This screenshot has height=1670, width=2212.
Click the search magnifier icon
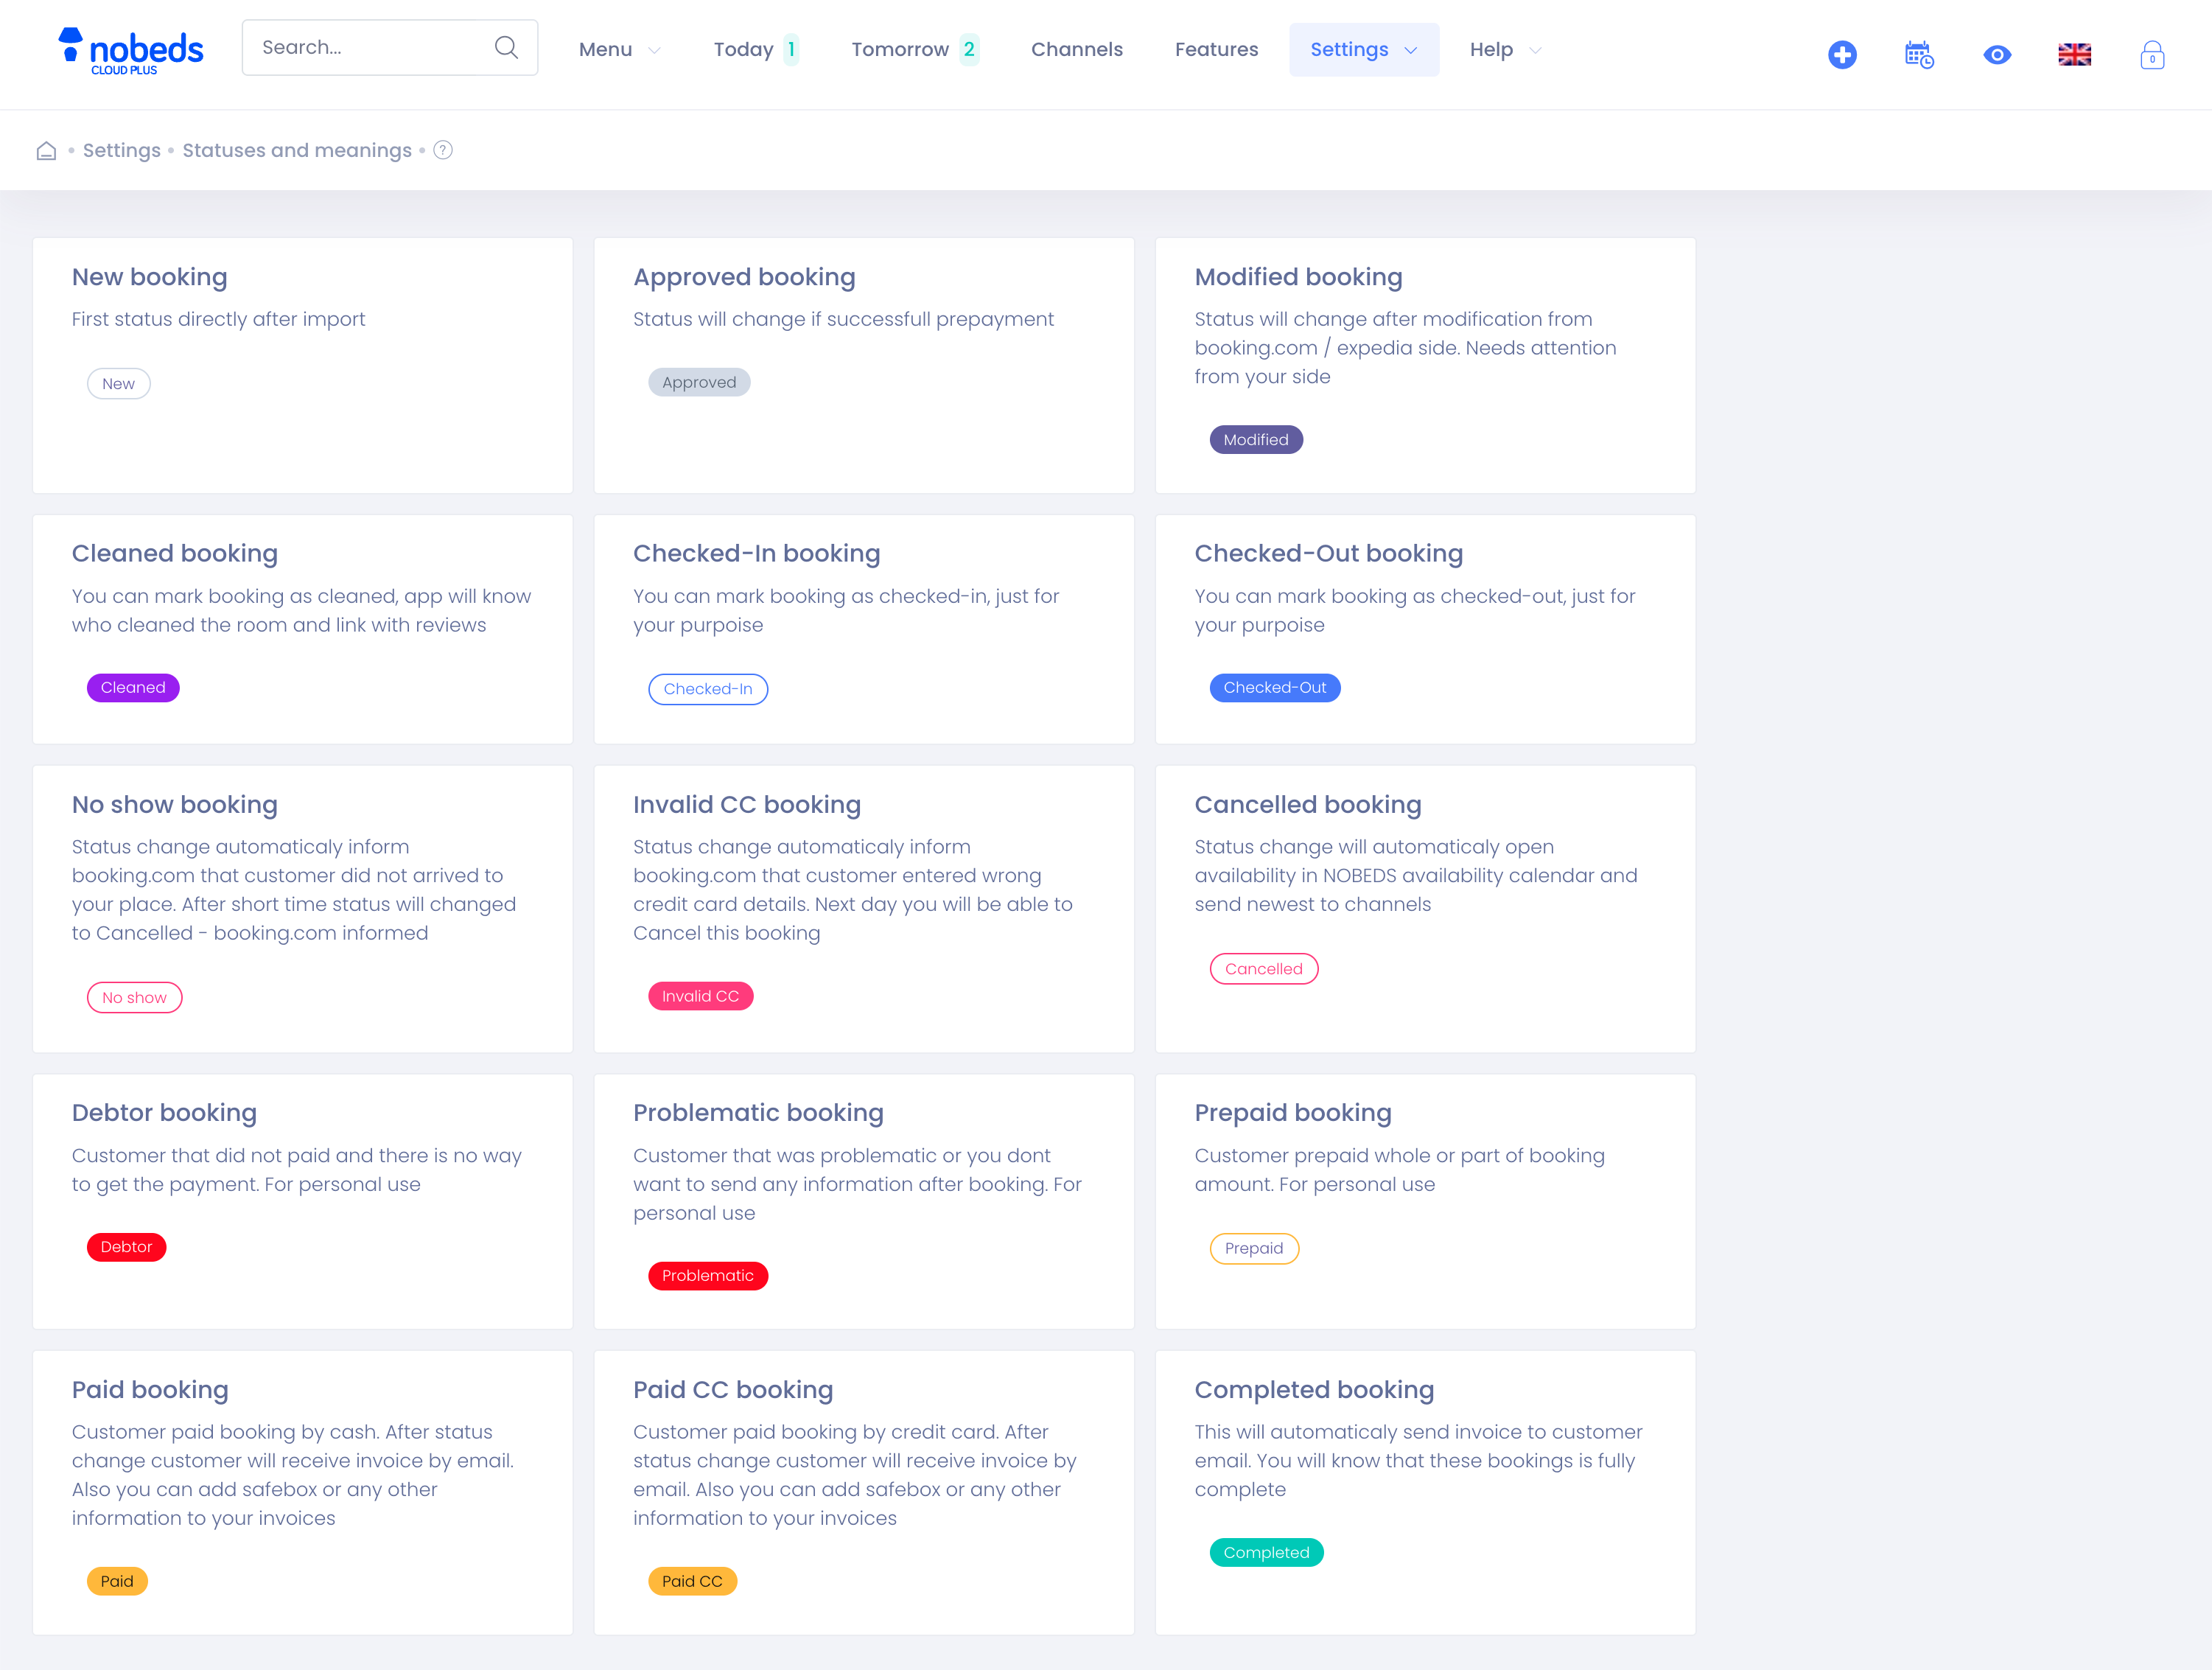(506, 47)
